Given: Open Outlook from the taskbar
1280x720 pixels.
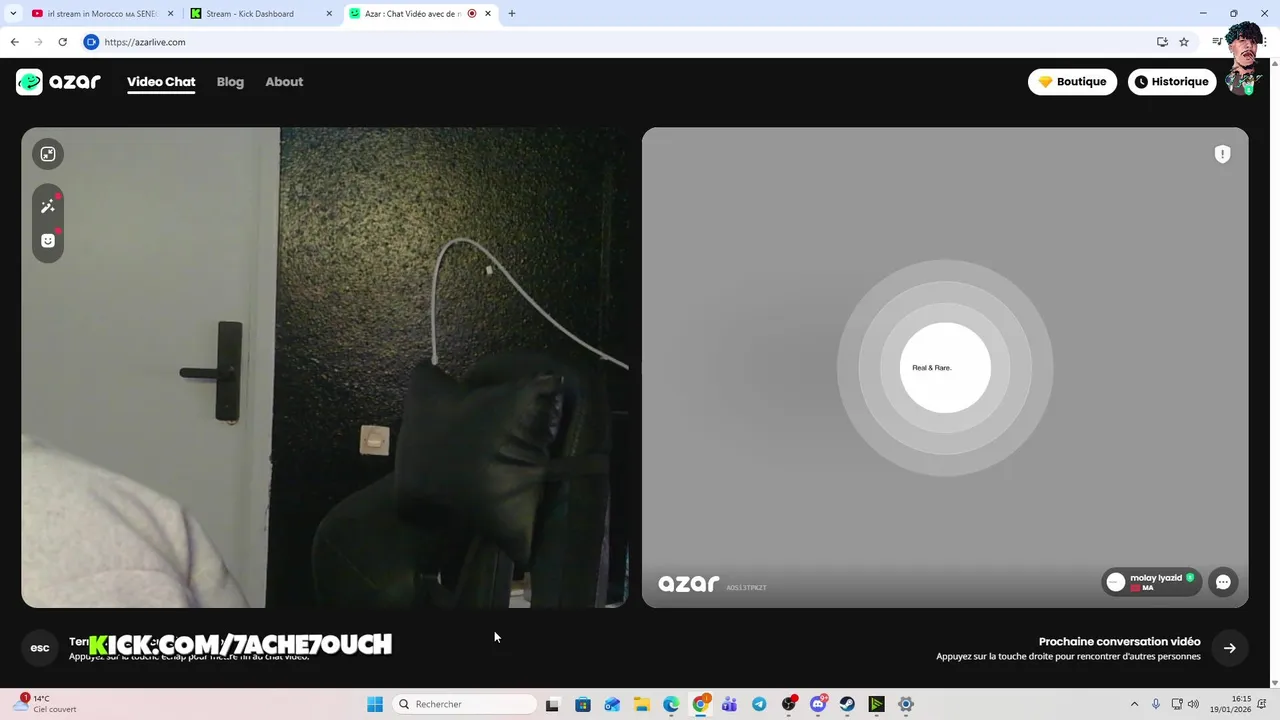Looking at the screenshot, I should coord(612,704).
